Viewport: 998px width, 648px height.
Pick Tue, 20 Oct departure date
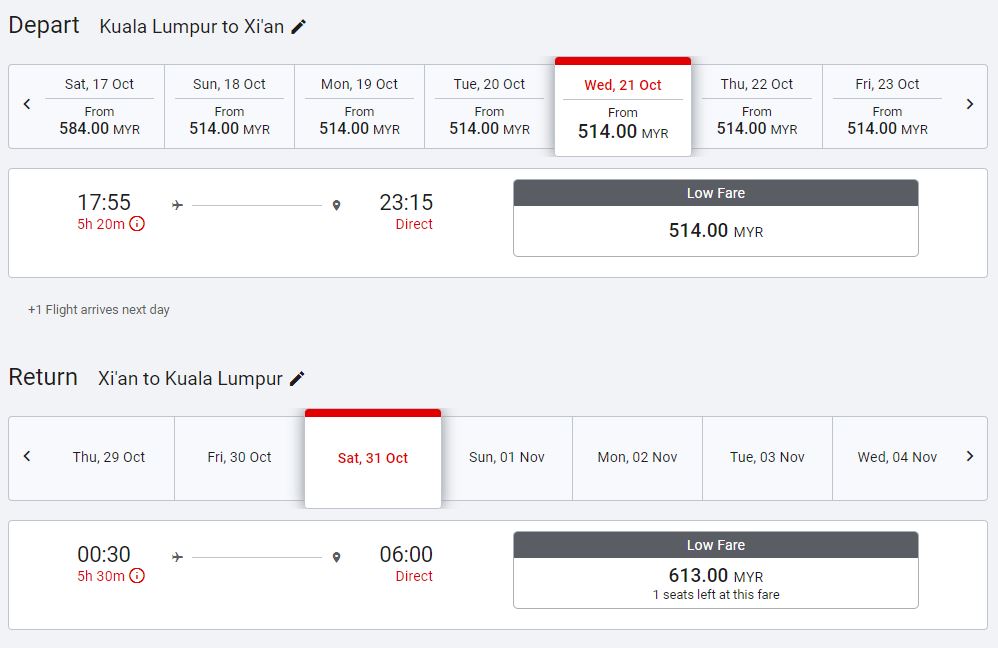(489, 106)
